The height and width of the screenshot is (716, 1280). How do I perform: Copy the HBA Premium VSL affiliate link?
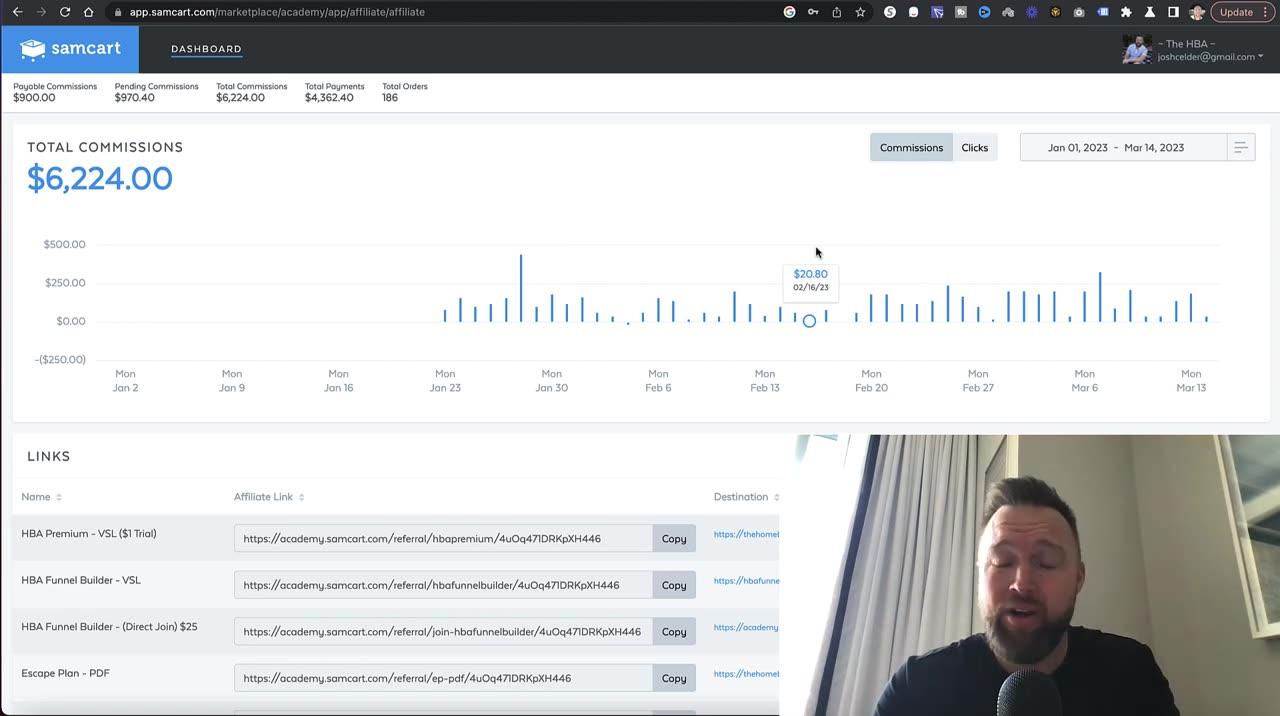point(674,538)
